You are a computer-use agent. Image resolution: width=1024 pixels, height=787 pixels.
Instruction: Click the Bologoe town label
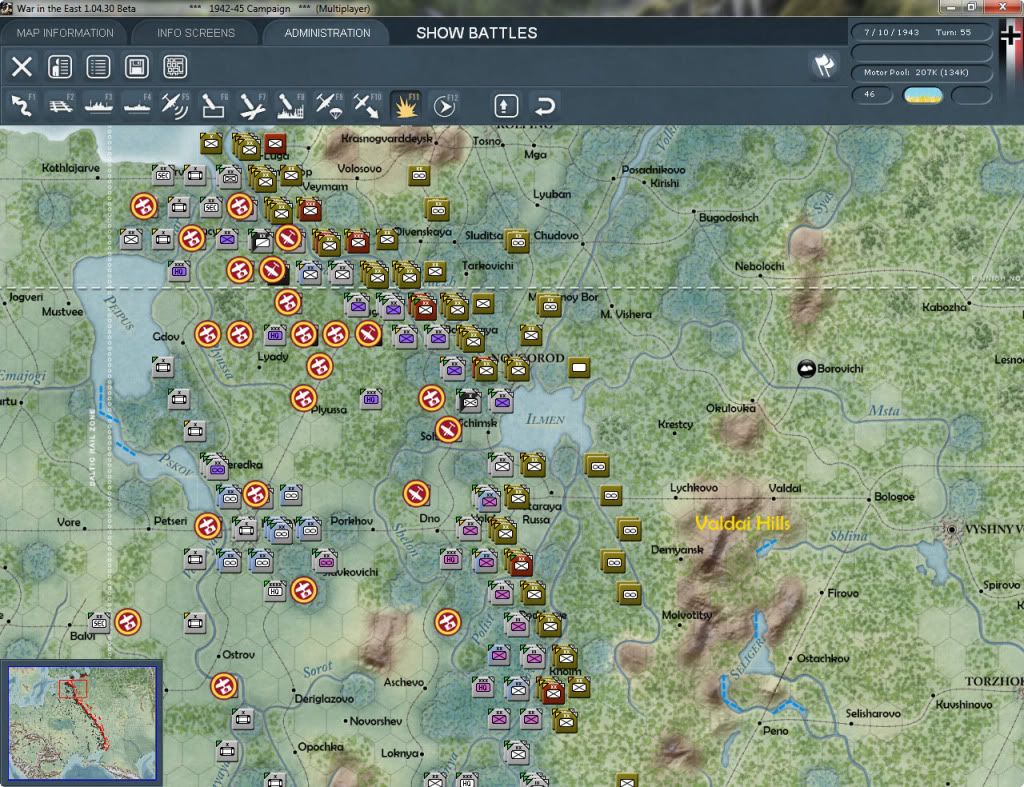click(x=894, y=496)
